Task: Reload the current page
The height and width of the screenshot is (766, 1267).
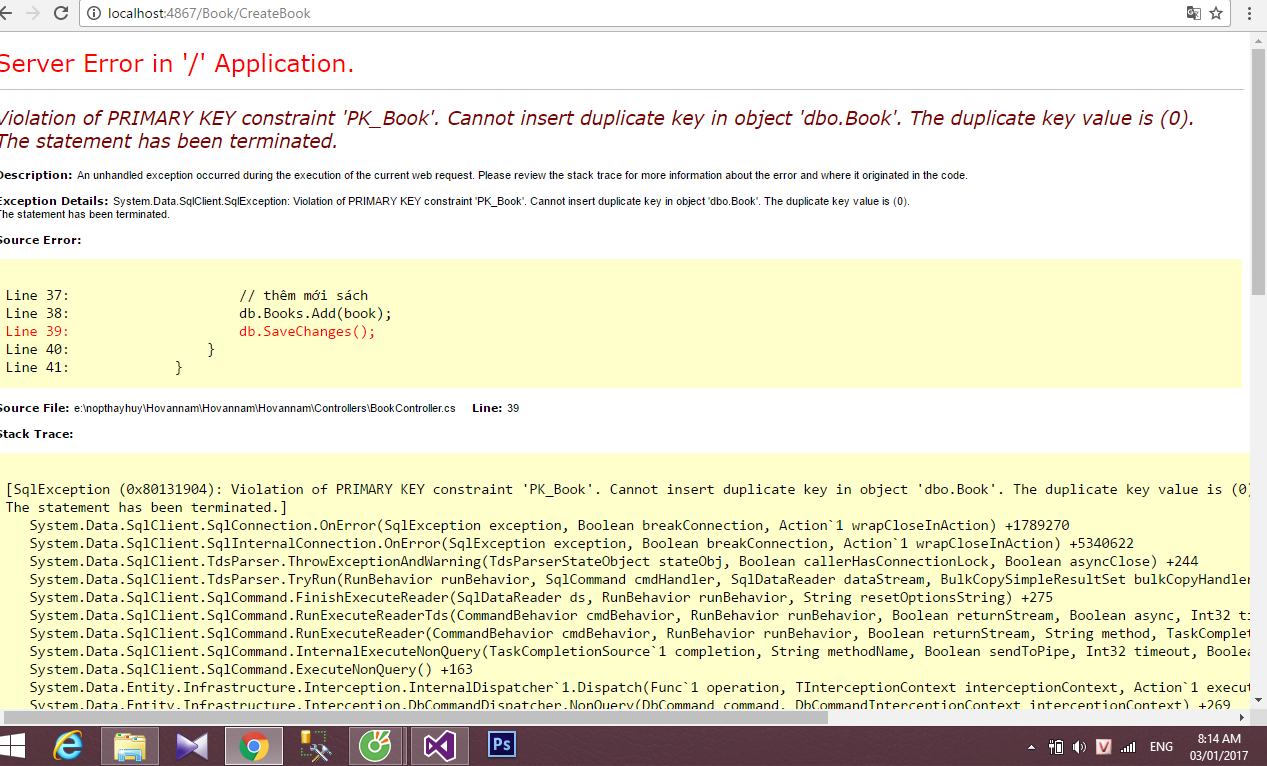Action: 61,13
